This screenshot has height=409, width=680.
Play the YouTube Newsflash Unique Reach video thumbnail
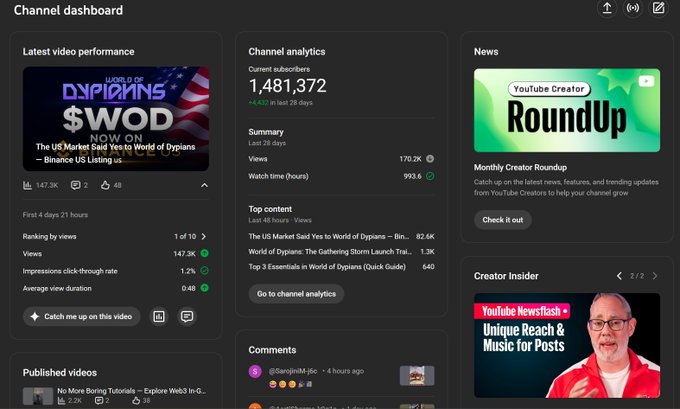pyautogui.click(x=567, y=345)
